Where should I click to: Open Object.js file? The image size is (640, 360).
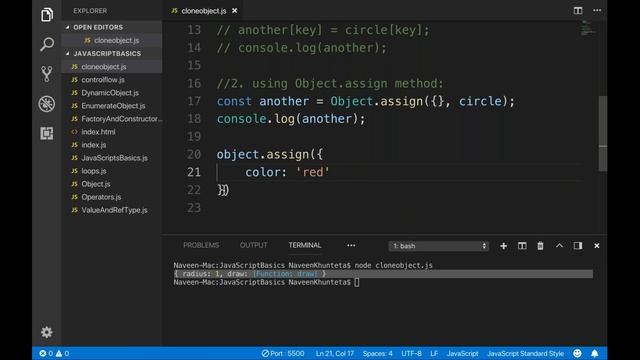(x=112, y=184)
